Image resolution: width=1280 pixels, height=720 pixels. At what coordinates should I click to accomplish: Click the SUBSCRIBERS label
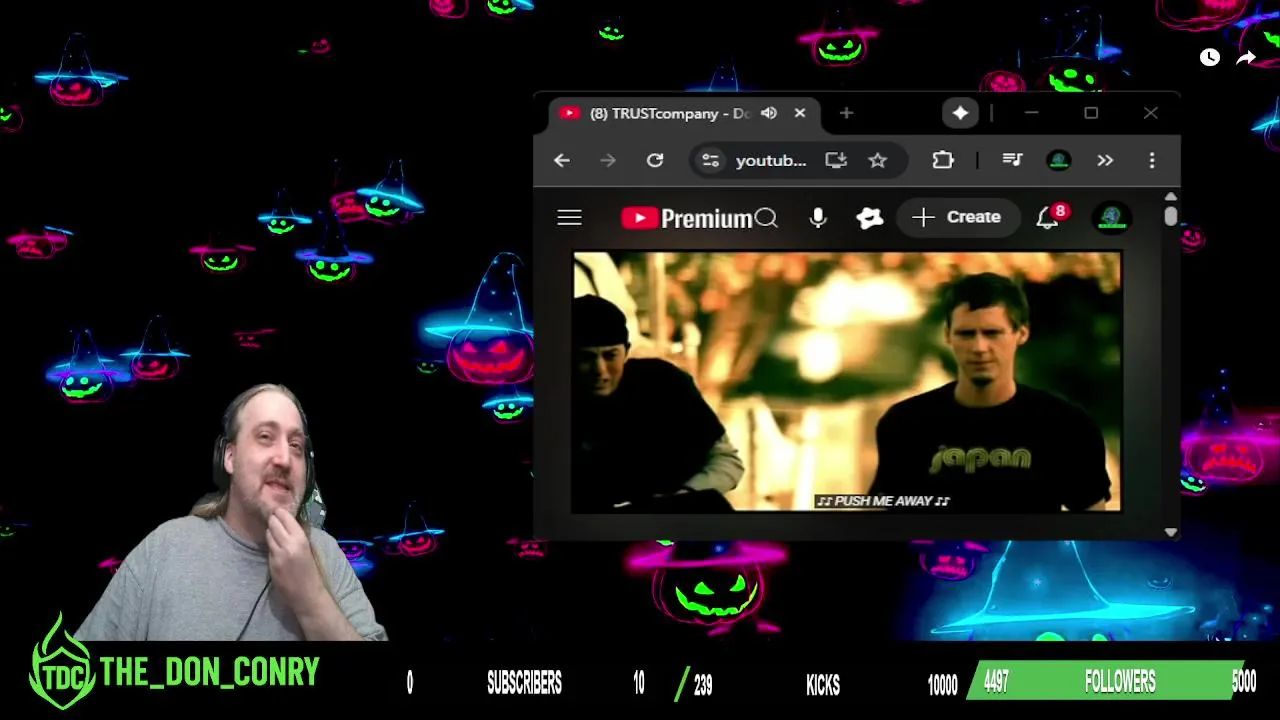(524, 683)
